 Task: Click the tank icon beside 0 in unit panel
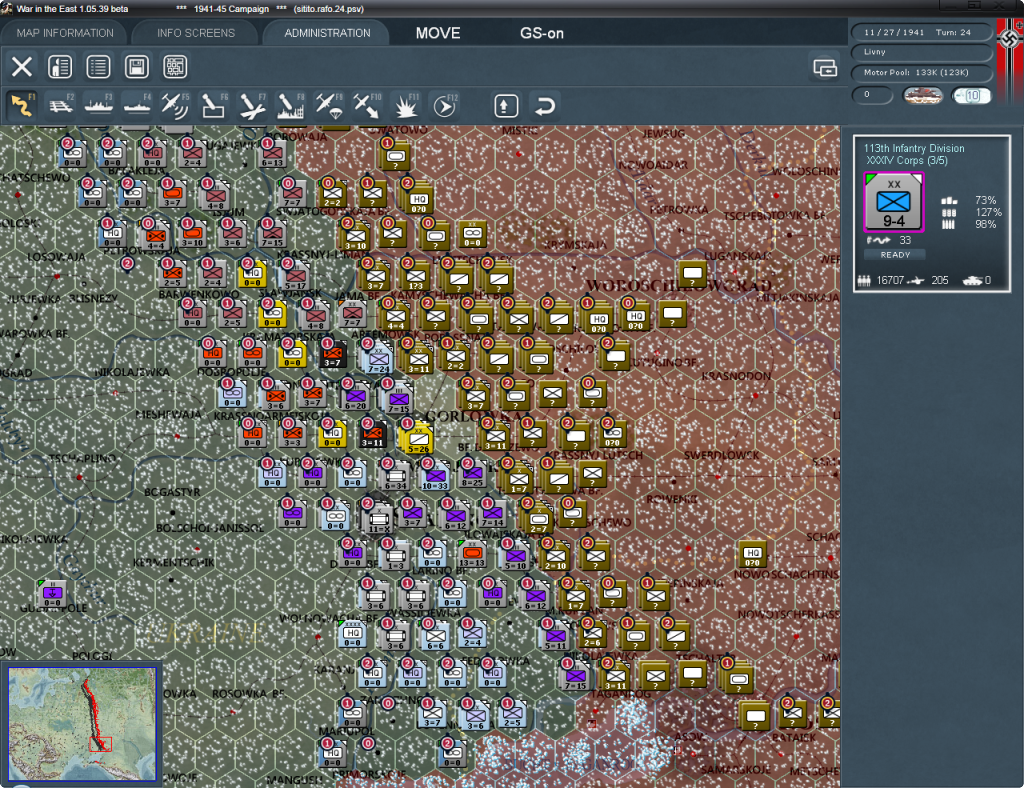click(972, 281)
